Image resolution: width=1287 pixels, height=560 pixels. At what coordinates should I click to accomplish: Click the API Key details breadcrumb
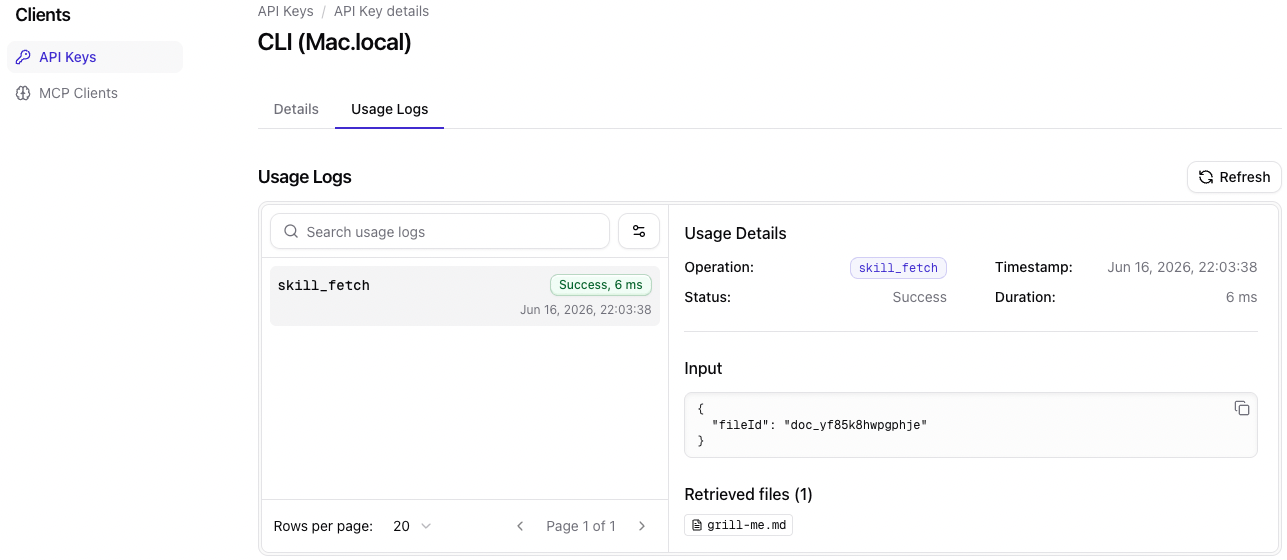click(381, 11)
